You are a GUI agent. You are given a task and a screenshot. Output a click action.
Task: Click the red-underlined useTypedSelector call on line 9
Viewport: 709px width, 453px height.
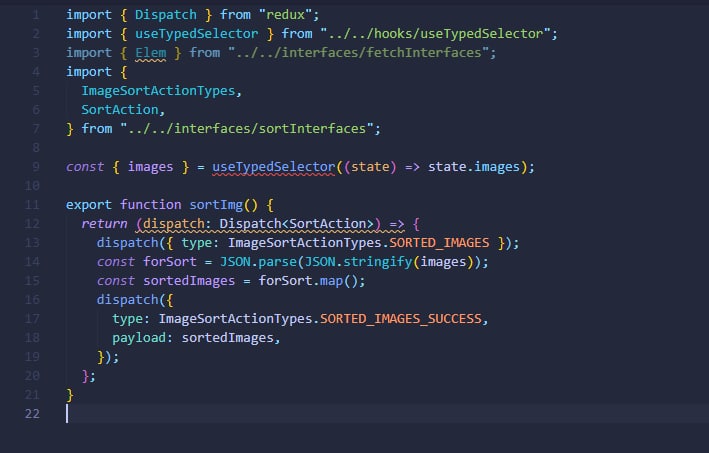pos(274,167)
